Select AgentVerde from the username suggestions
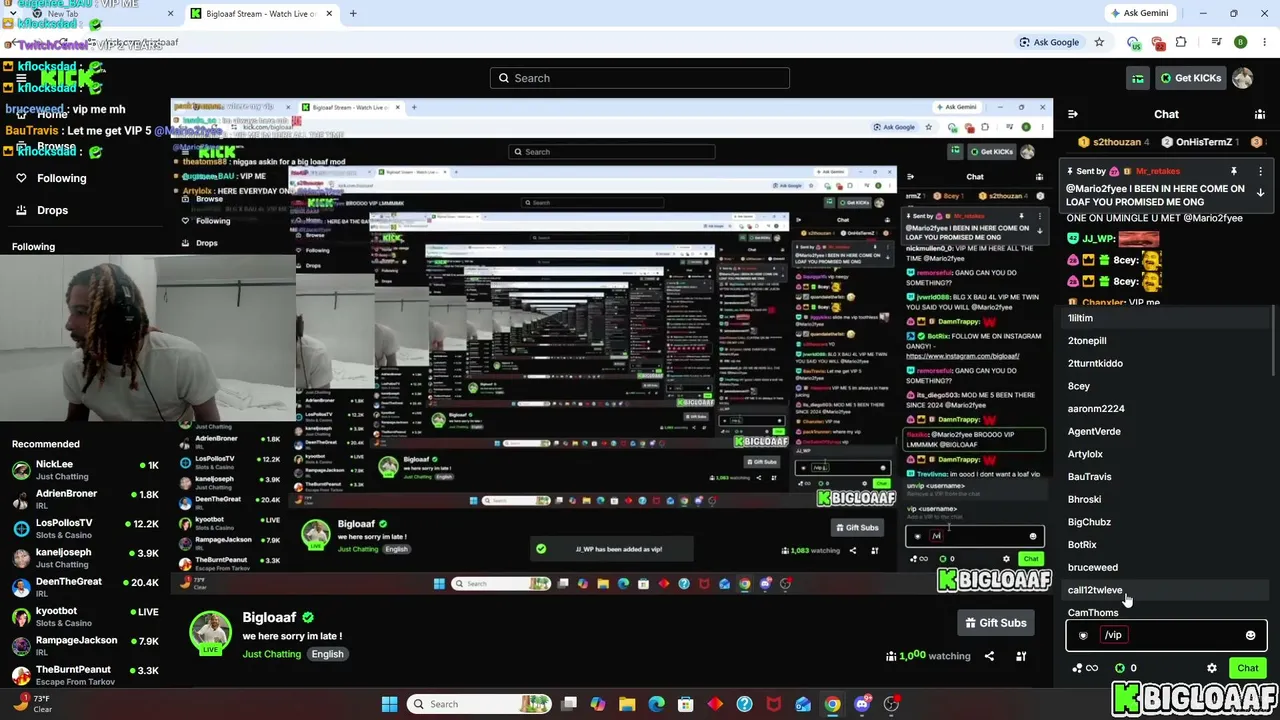This screenshot has height=720, width=1280. click(1166, 431)
